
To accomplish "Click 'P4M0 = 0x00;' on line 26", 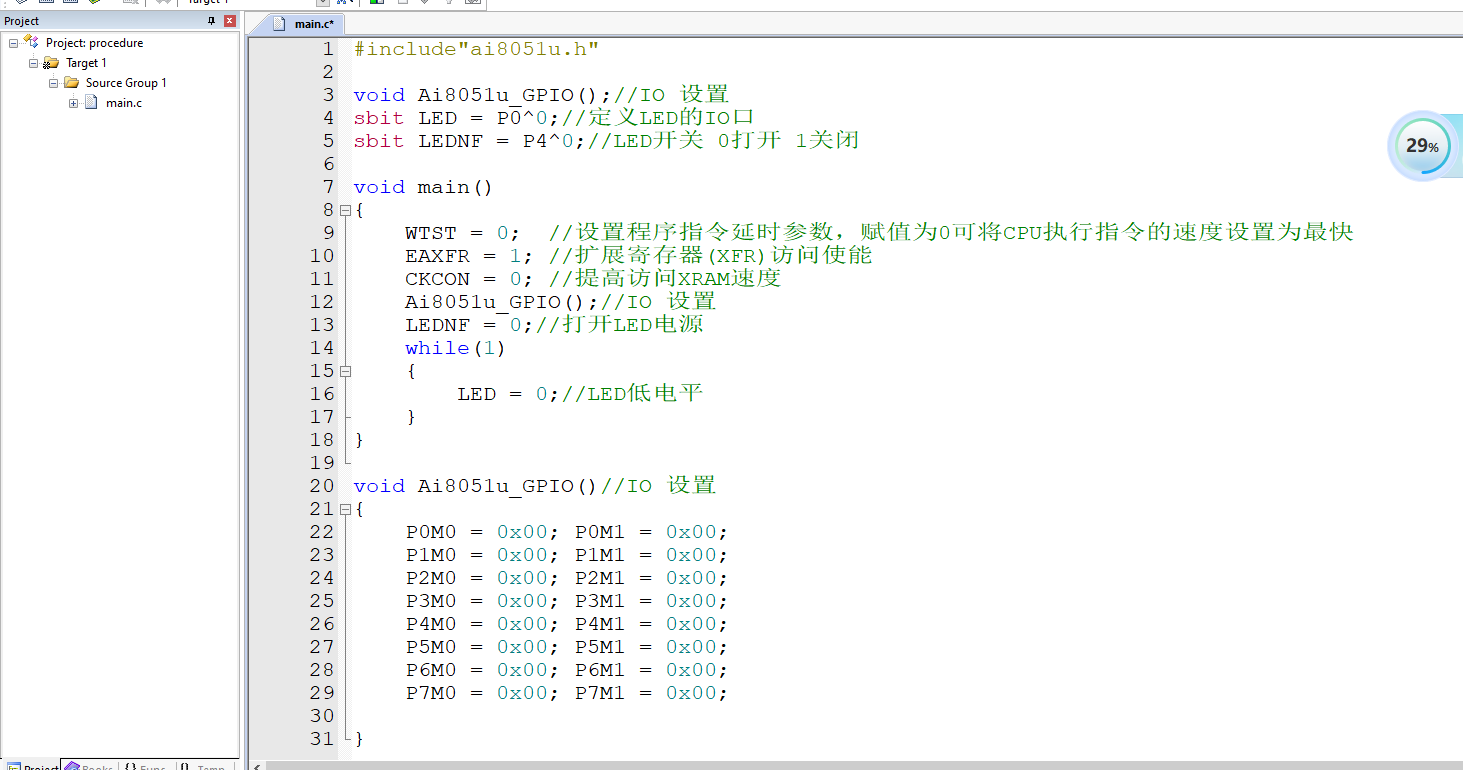I will (482, 624).
